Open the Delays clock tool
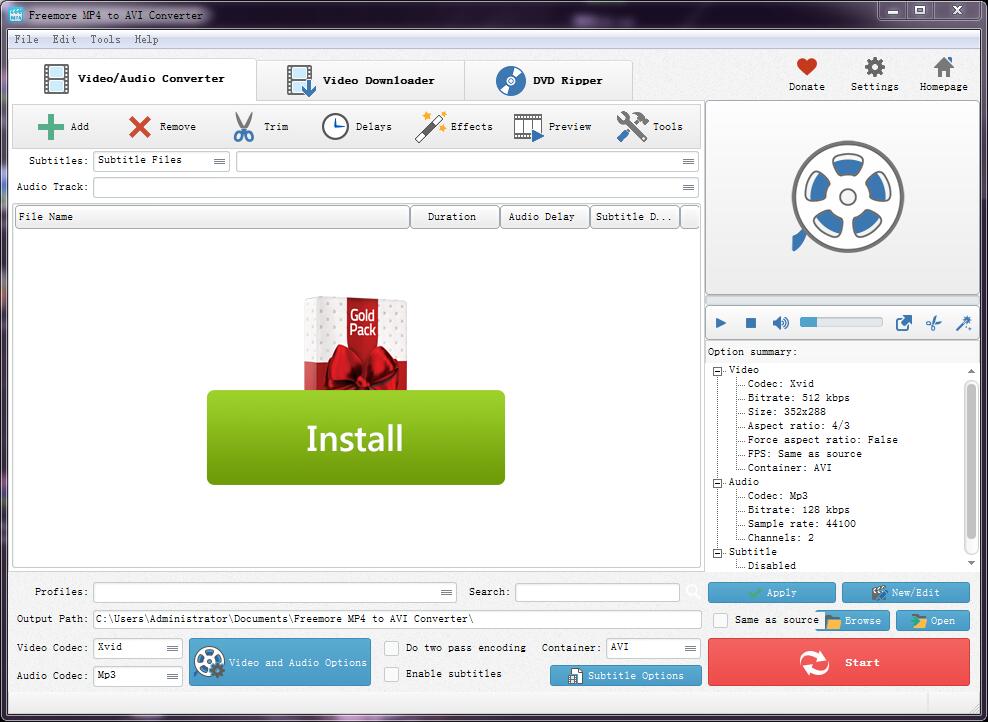Viewport: 988px width, 722px height. pos(335,127)
